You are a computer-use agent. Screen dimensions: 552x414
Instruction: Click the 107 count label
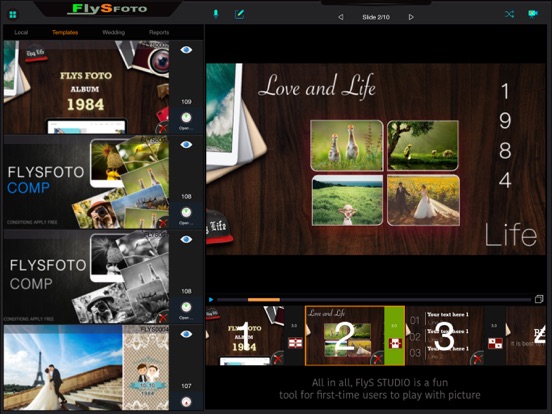(186, 386)
